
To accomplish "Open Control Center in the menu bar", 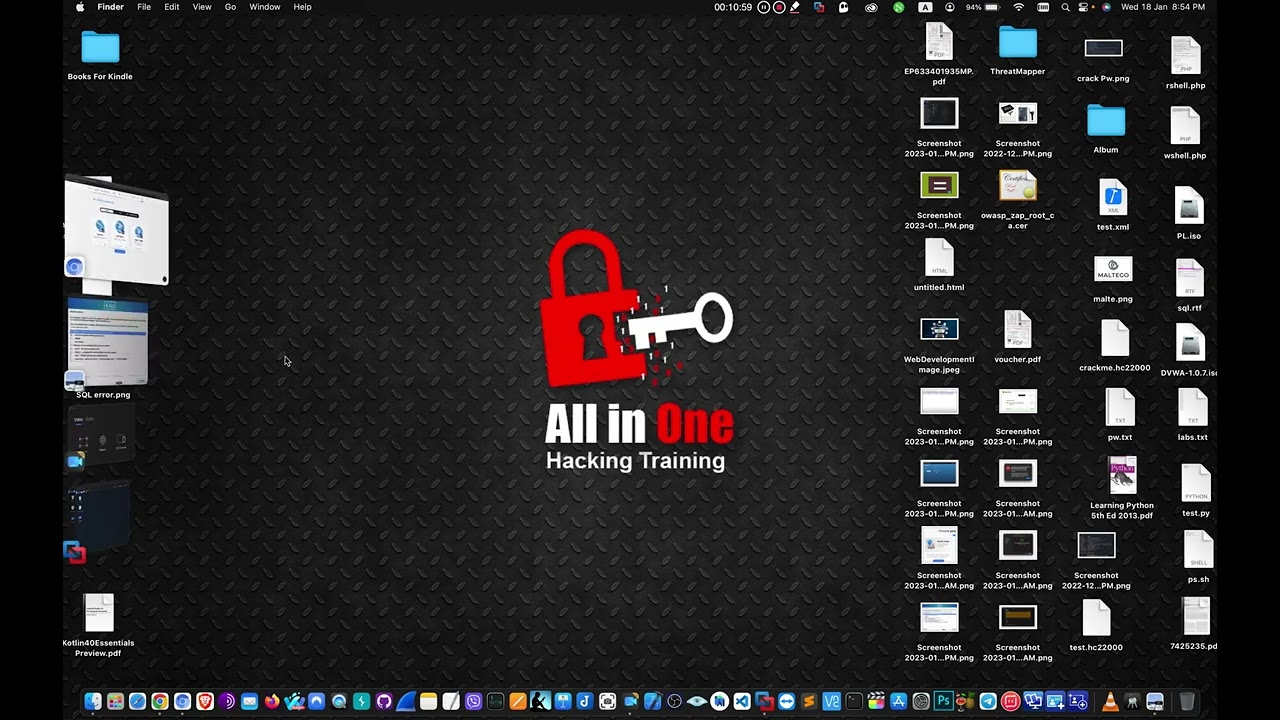I will point(1083,7).
